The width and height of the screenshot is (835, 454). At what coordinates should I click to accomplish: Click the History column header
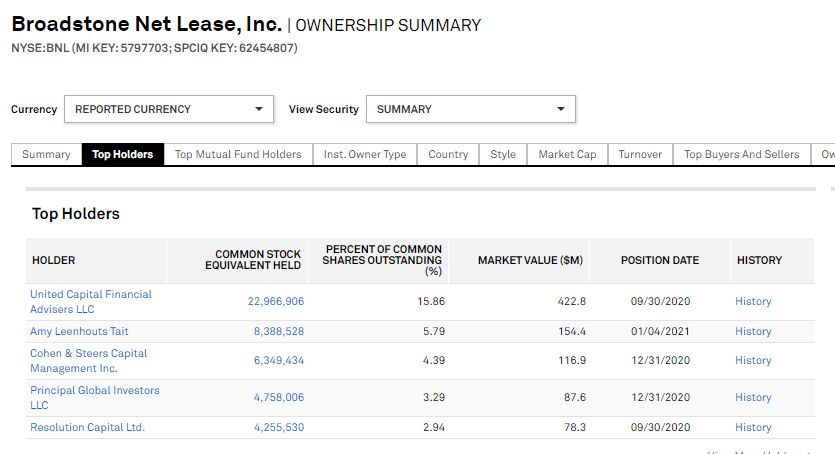tap(773, 260)
